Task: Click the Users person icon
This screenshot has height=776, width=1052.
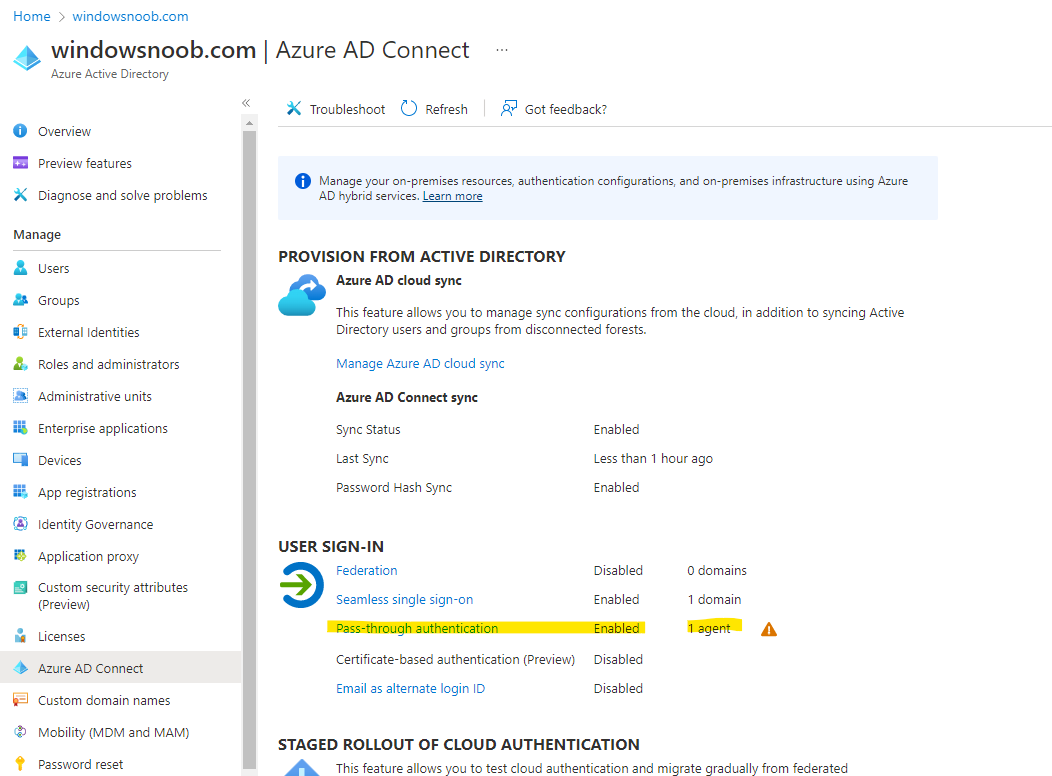Action: tap(20, 268)
